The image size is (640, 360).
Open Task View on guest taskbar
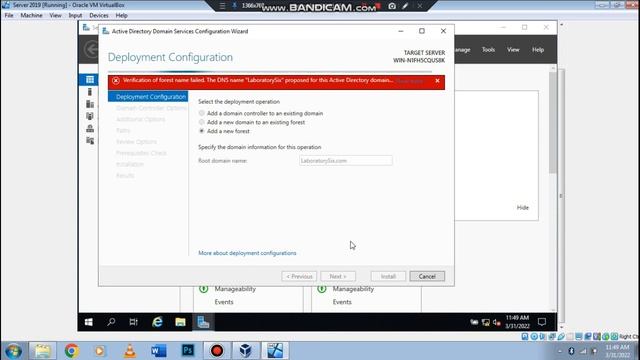click(x=133, y=322)
